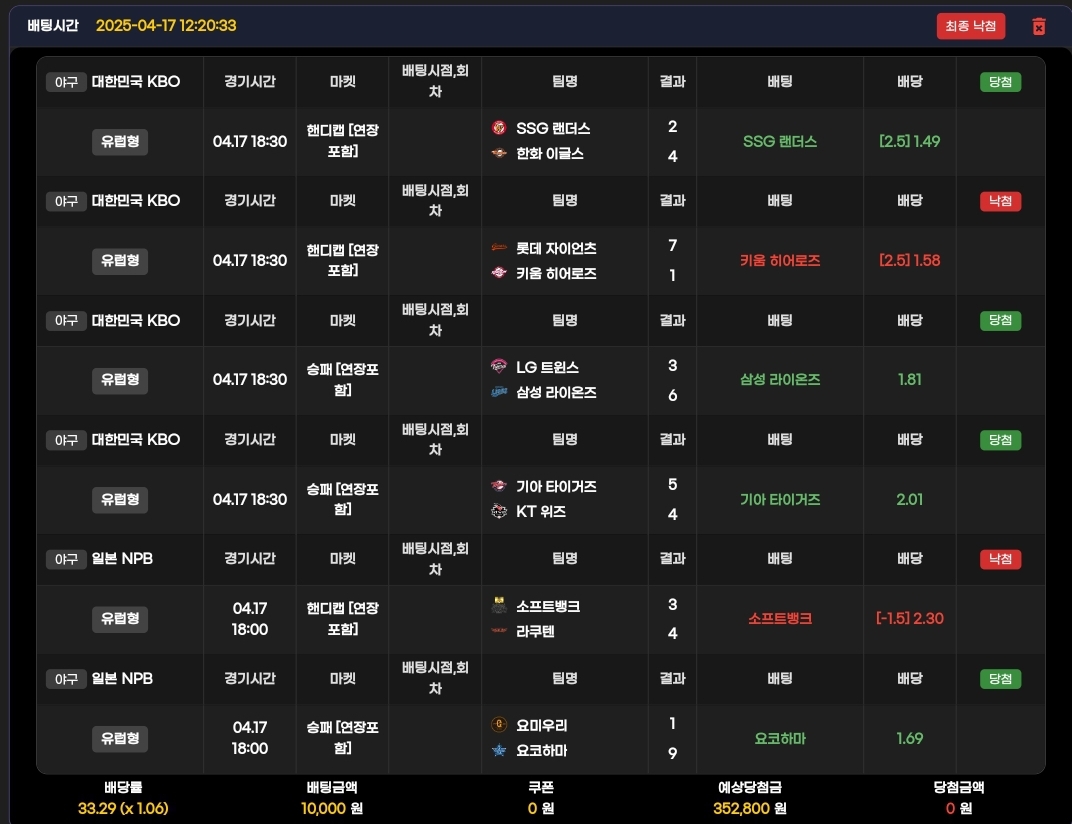Image resolution: width=1072 pixels, height=824 pixels.
Task: Click 유럽형 tag in the 소프트뱅크 row
Action: [119, 618]
